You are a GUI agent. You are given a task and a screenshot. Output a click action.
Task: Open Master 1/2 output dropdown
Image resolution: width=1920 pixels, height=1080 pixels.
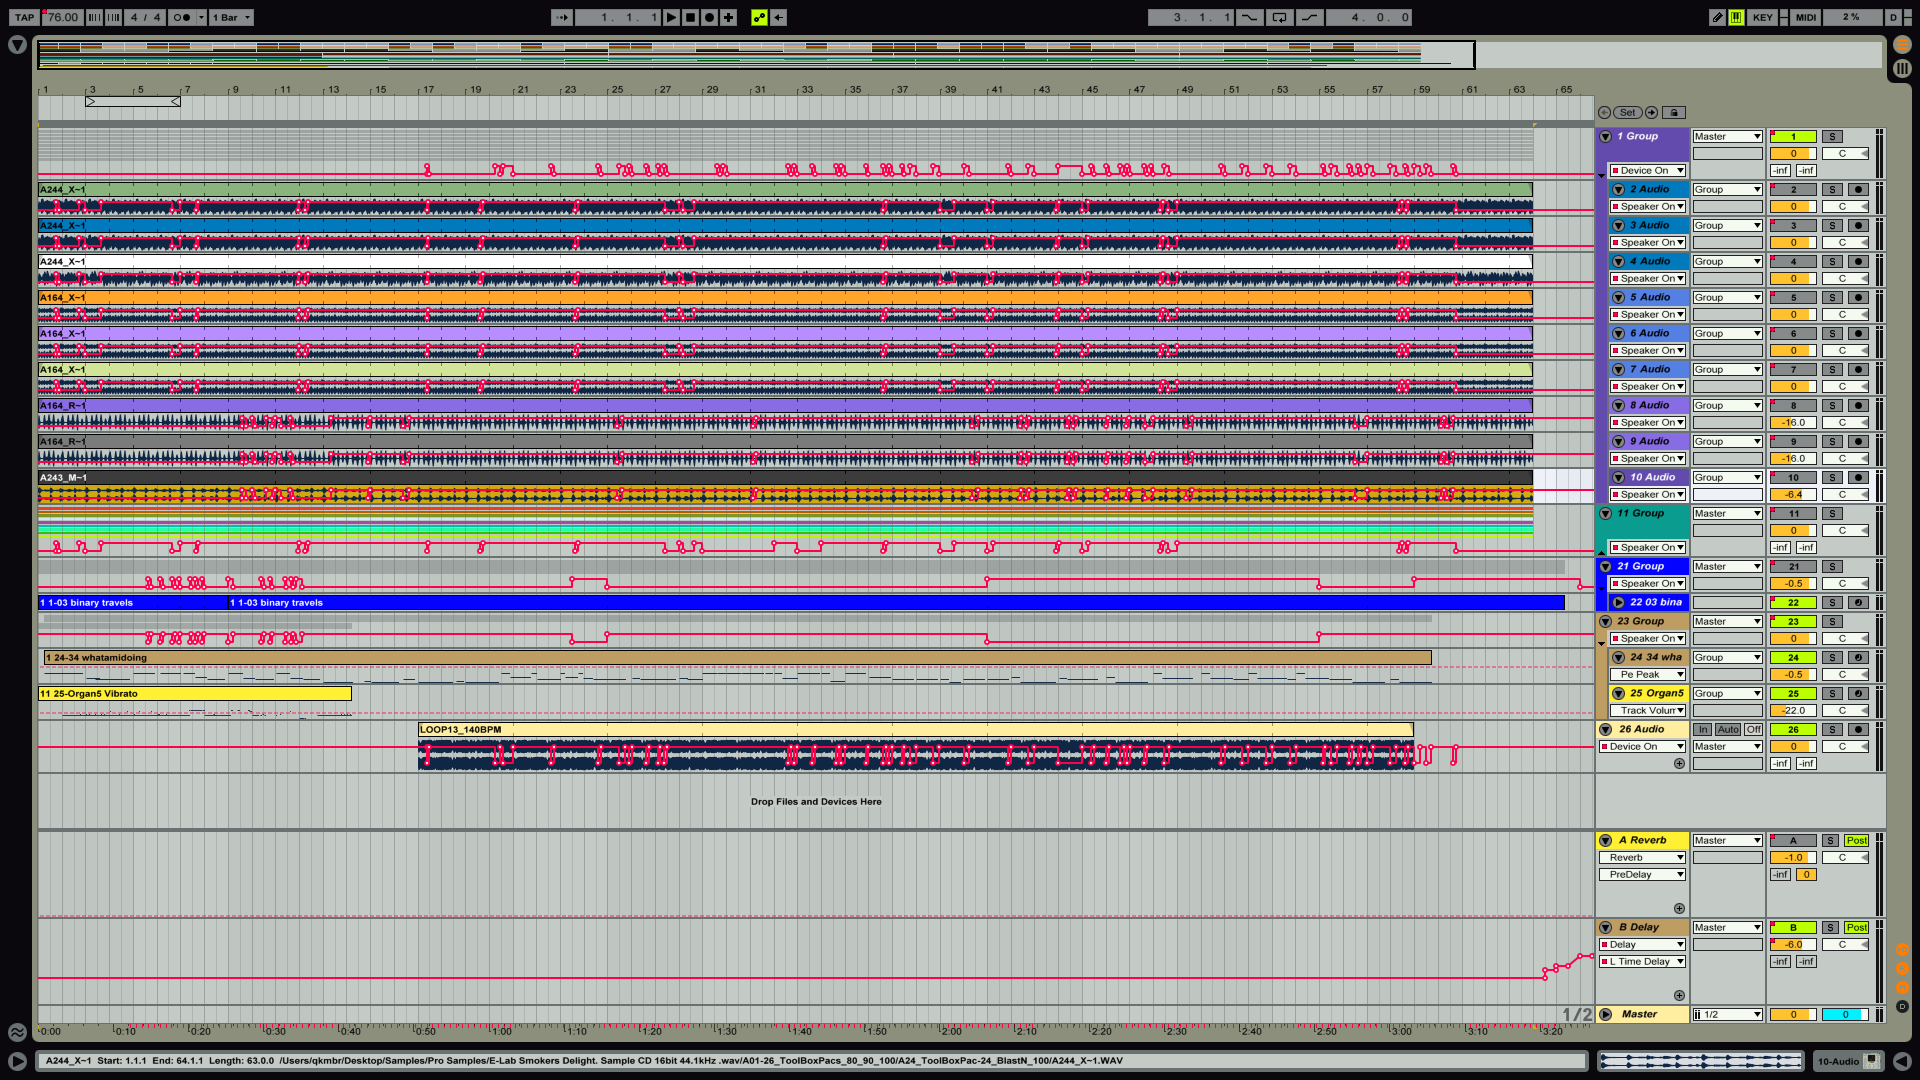coord(1727,1015)
